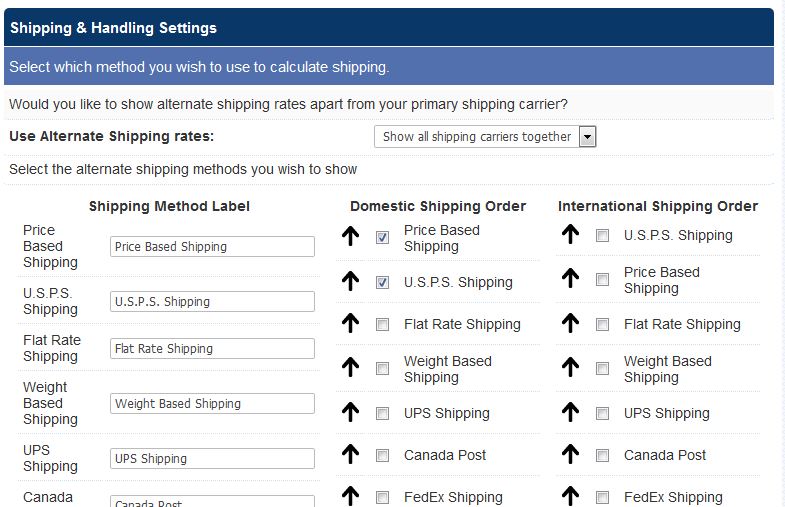Enable international Flat Rate Shipping checkbox
The width and height of the screenshot is (785, 507).
click(602, 324)
